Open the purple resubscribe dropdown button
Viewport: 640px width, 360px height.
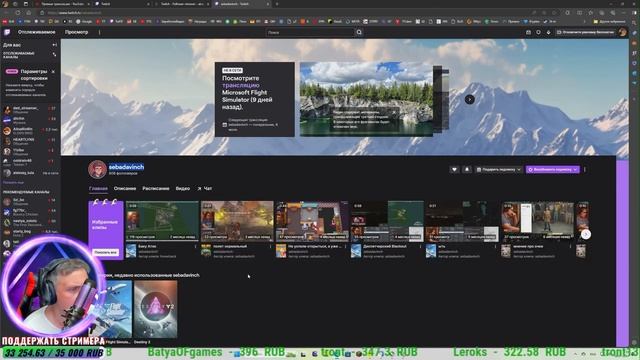pyautogui.click(x=553, y=169)
